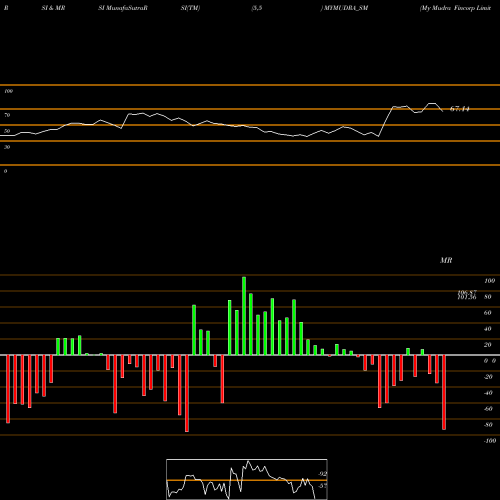The width and height of the screenshot is (500, 500).
Task: Click the MR axis label -100
Action: [x=490, y=441]
